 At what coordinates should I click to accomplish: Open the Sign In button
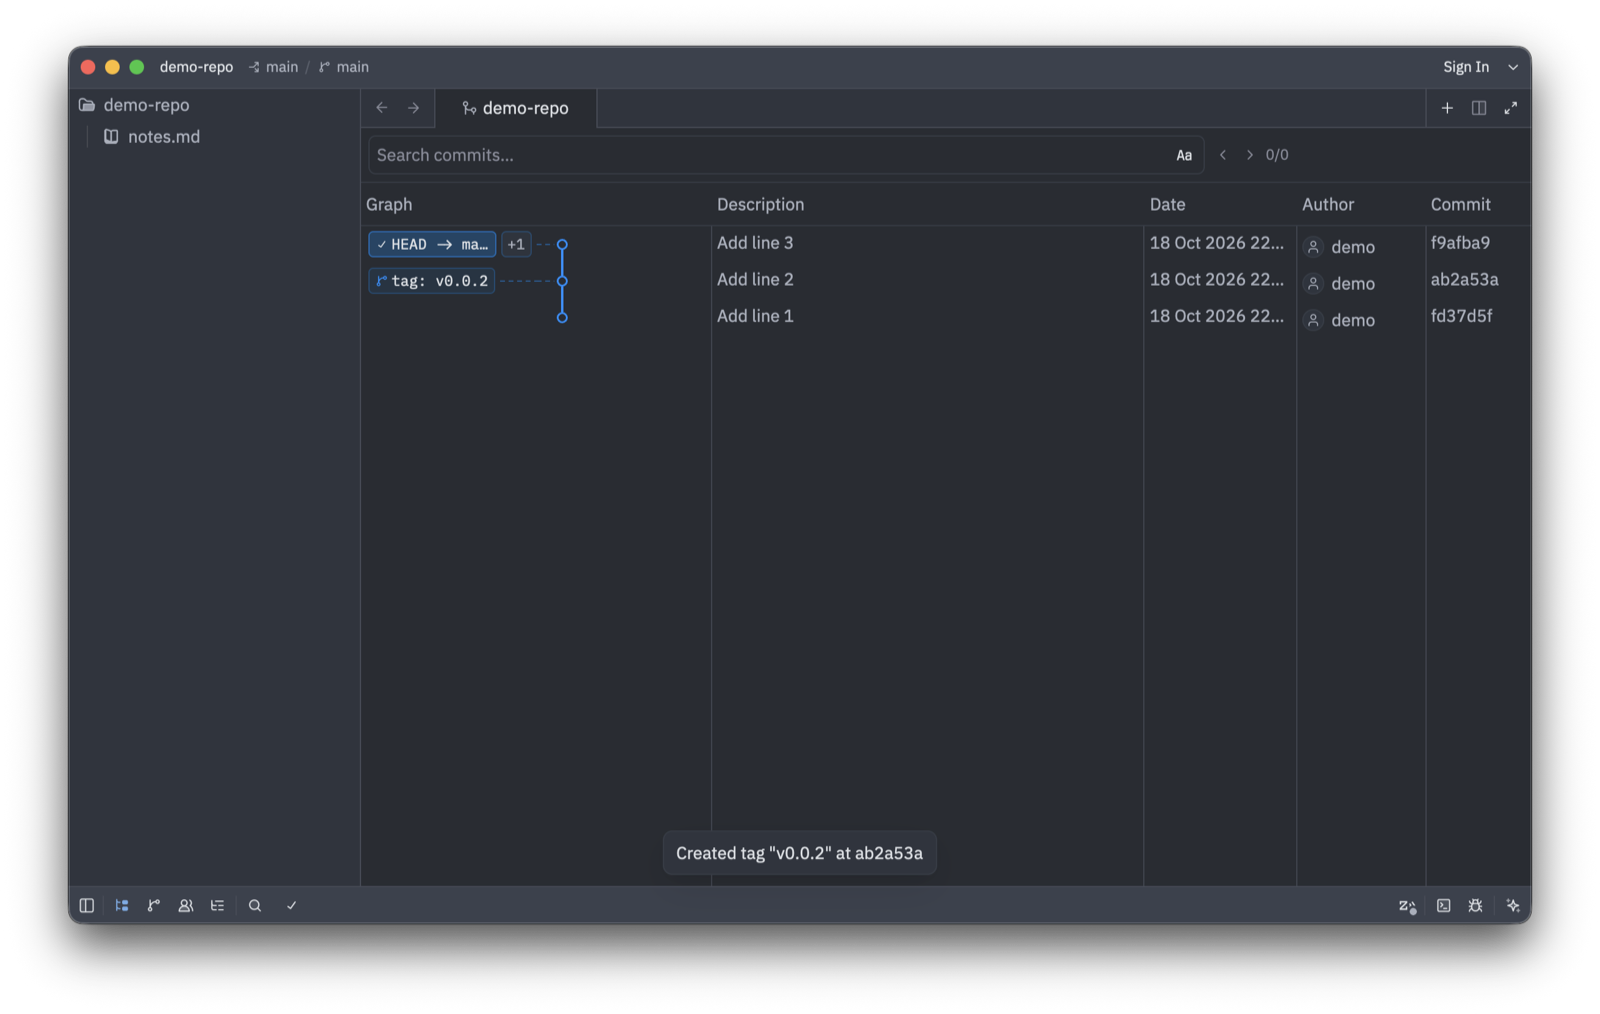coord(1466,67)
